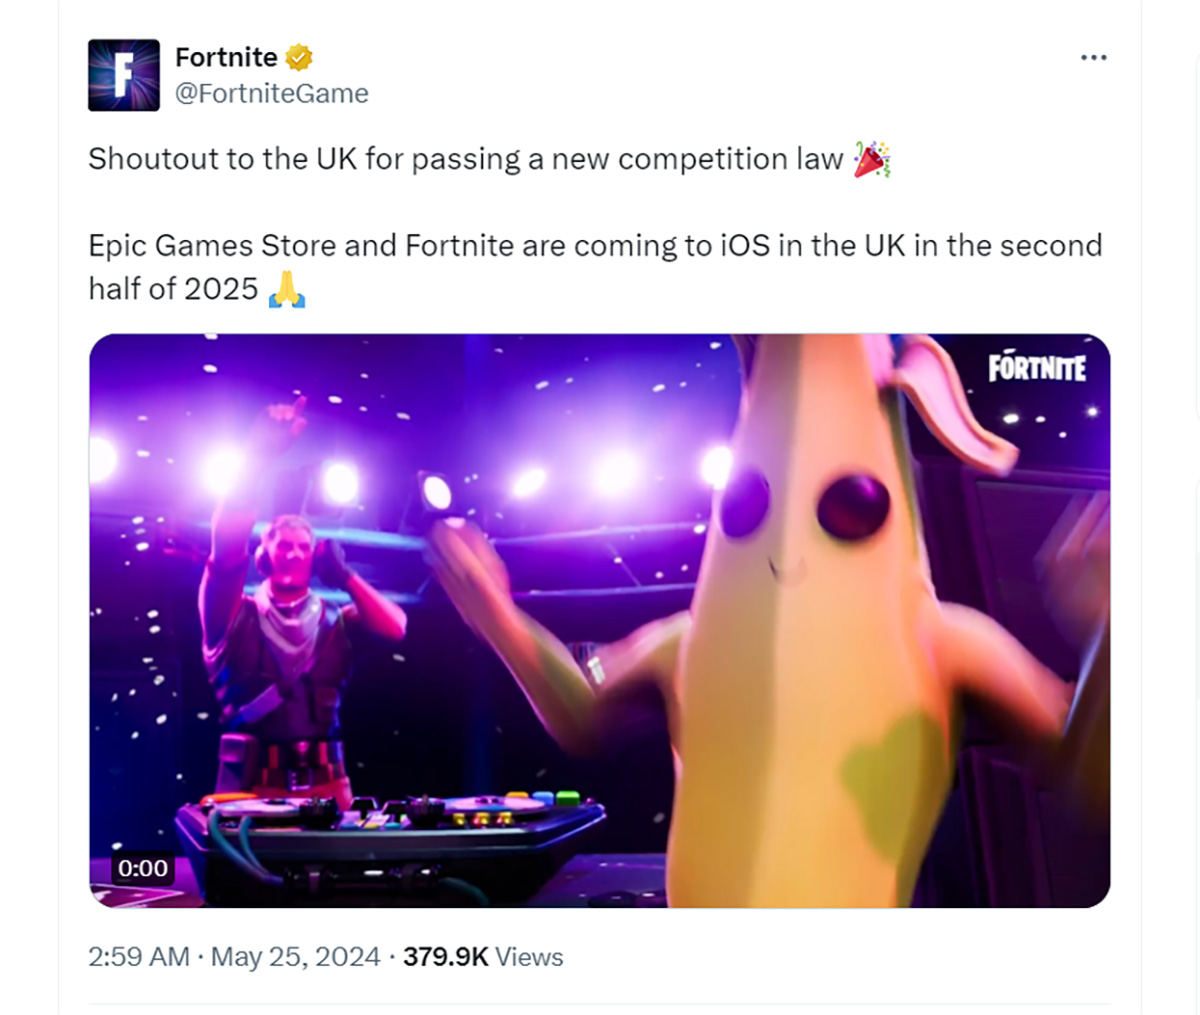
Task: Open the three-dot more options menu
Action: click(x=1094, y=57)
